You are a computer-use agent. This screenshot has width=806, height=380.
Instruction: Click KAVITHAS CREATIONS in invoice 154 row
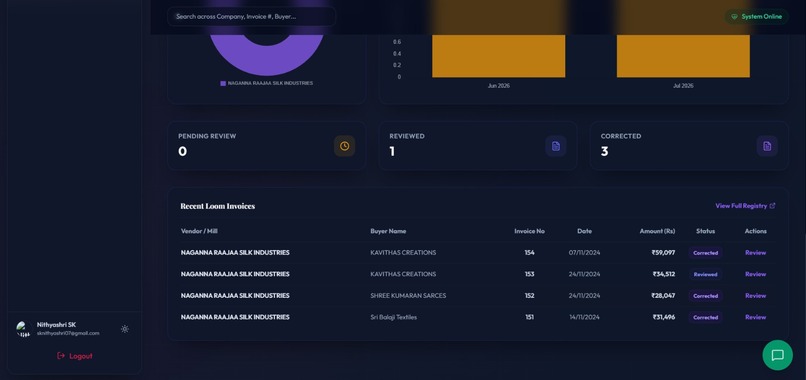403,252
